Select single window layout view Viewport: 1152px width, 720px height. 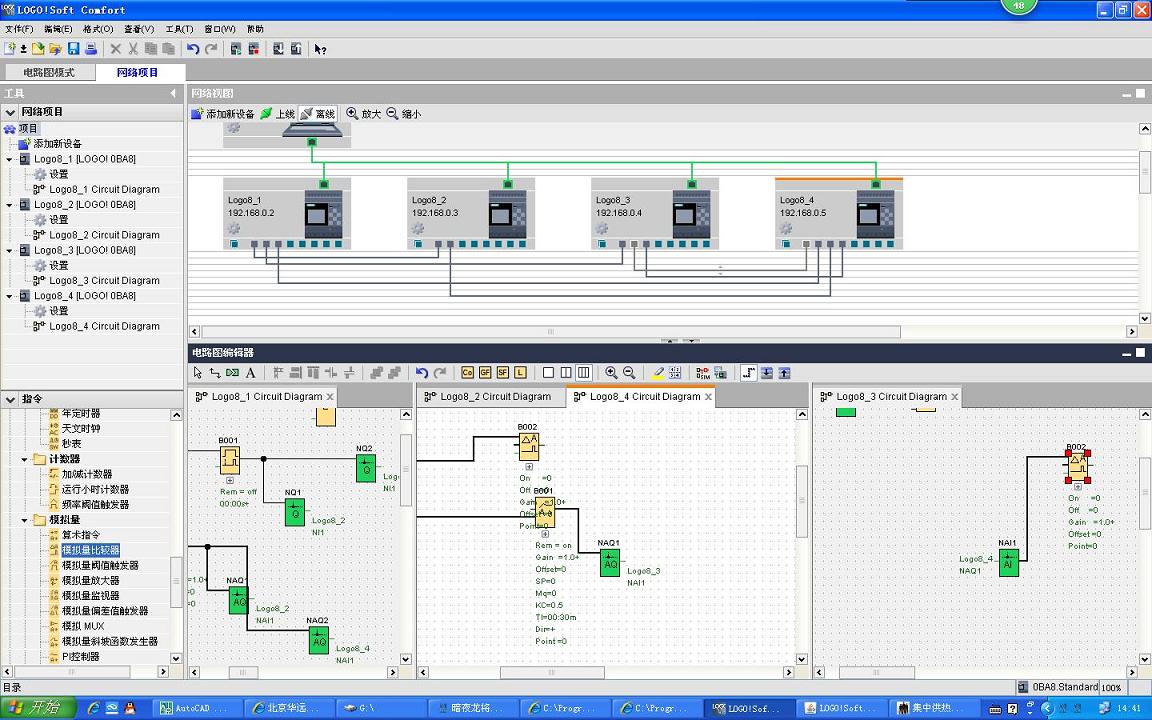click(548, 372)
